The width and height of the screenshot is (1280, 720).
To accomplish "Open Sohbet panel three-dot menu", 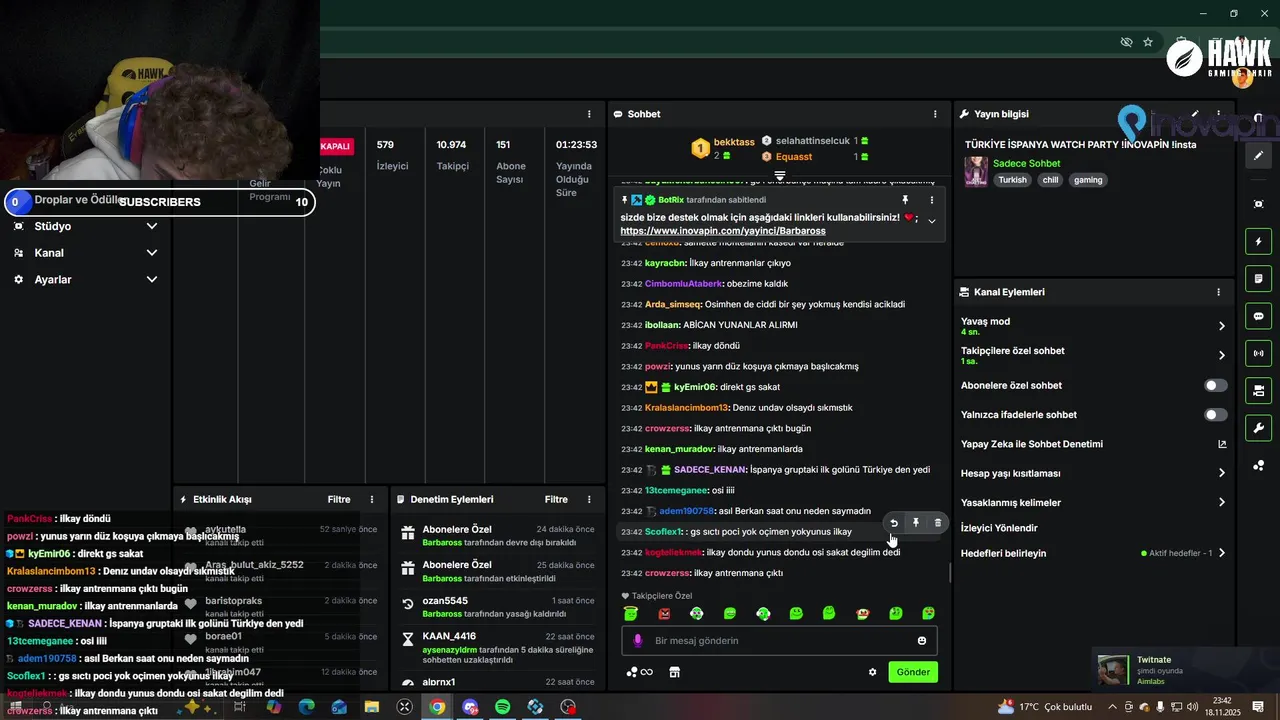I will point(935,114).
